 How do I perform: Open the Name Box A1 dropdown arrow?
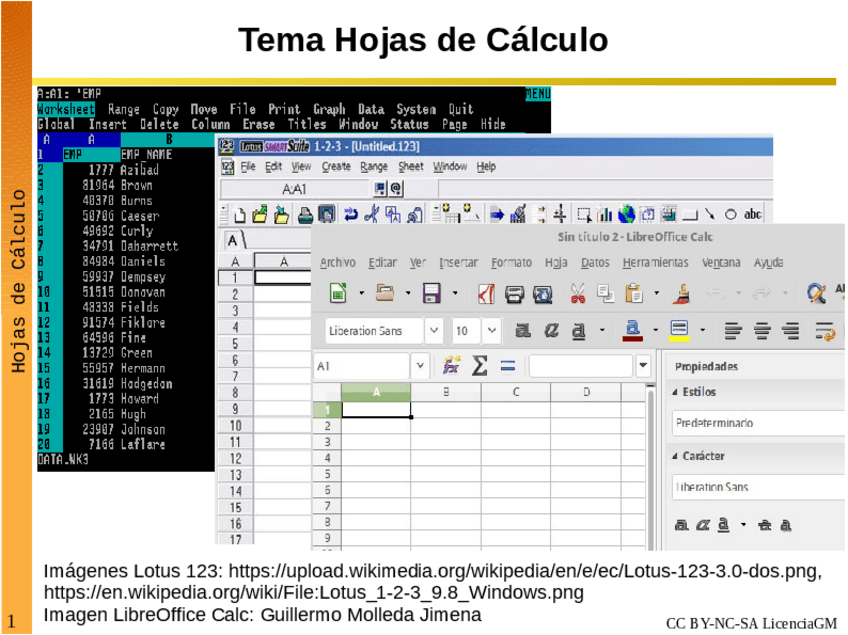pos(420,366)
